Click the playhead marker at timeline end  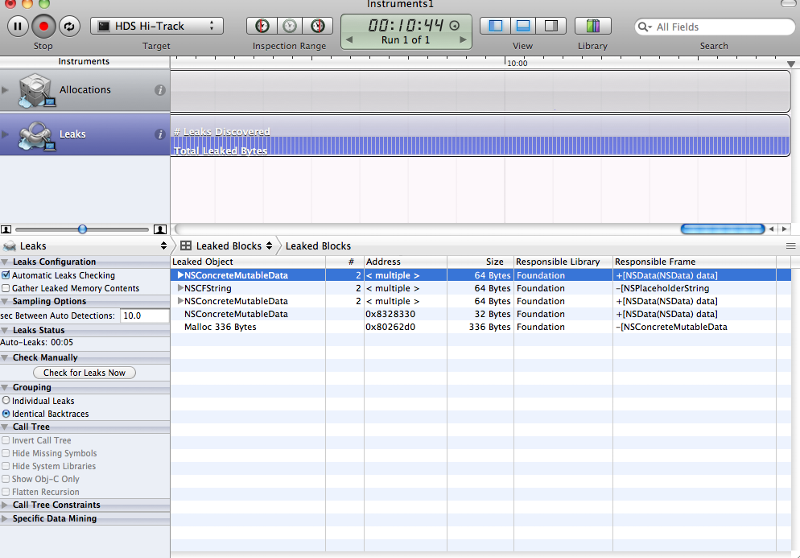point(791,64)
